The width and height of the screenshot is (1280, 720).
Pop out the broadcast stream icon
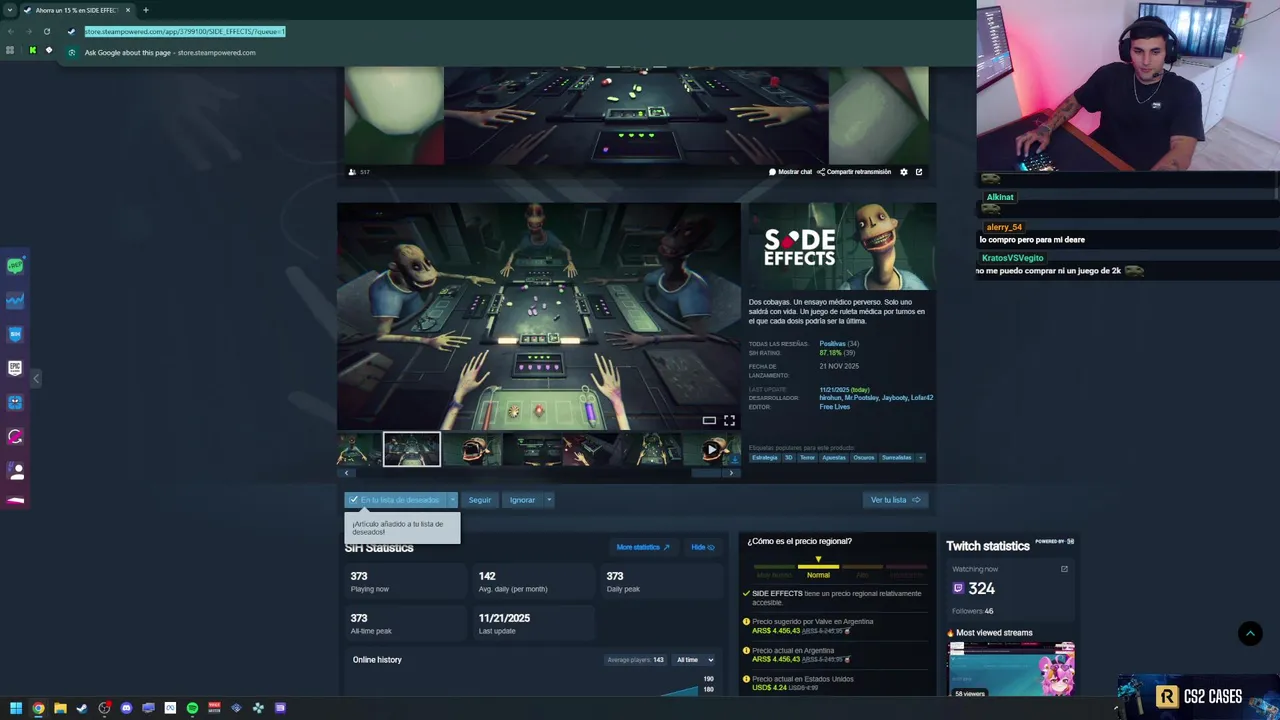tap(919, 172)
